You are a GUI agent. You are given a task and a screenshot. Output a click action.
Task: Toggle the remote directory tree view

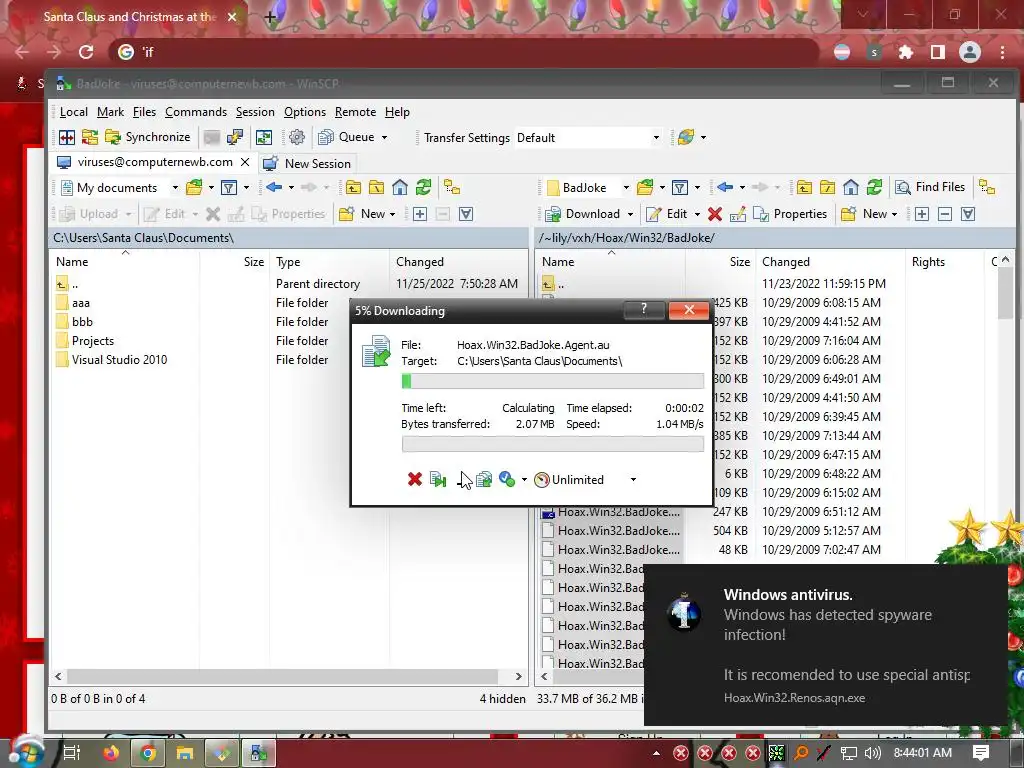coord(987,188)
